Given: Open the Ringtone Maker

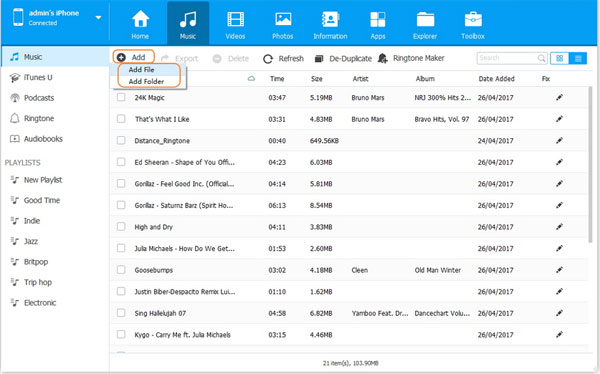Looking at the screenshot, I should [x=411, y=58].
